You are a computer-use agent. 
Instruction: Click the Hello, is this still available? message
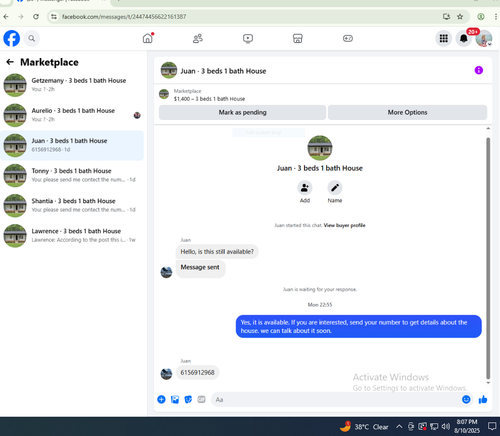tap(217, 251)
